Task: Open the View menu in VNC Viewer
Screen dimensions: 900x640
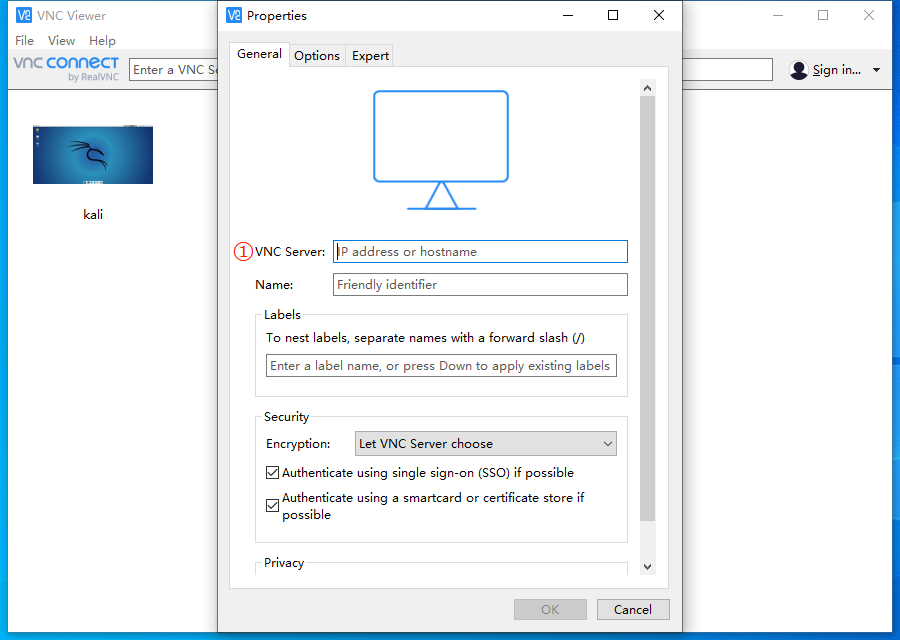Action: [x=61, y=41]
